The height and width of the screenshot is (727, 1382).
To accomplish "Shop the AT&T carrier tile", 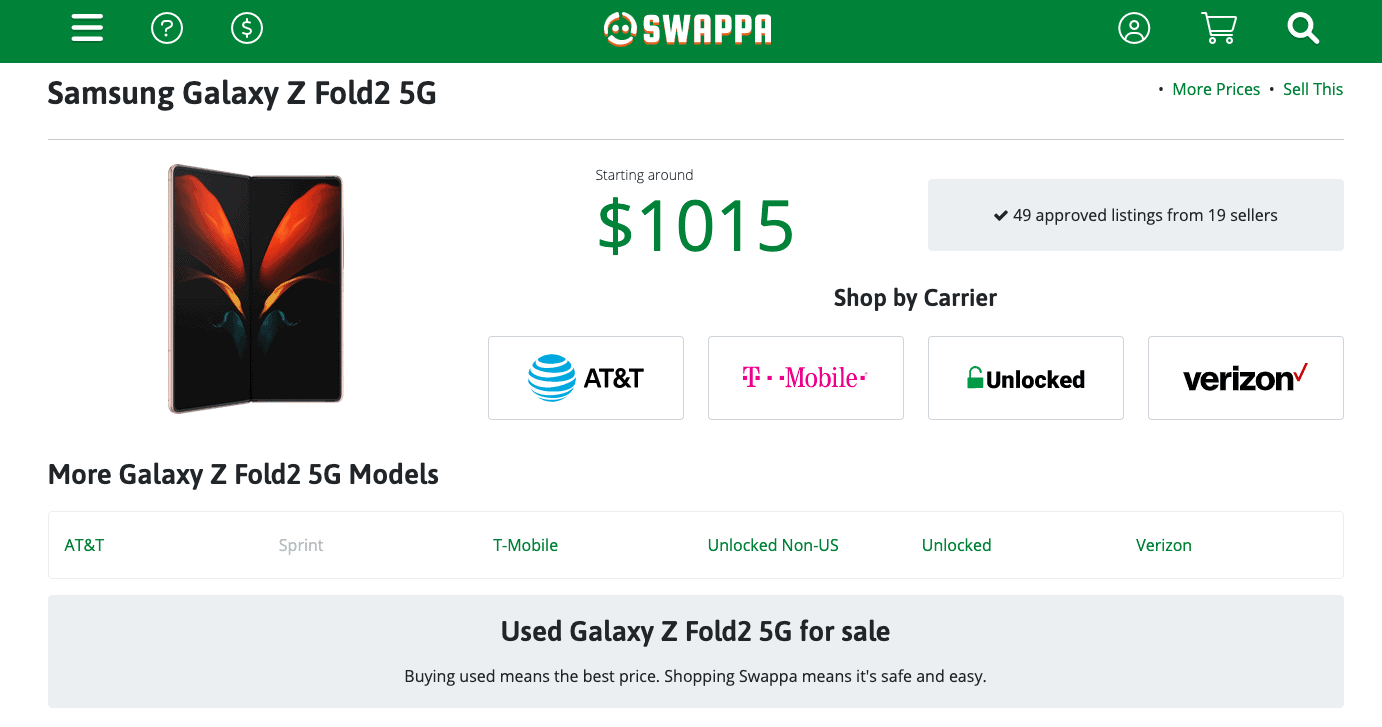I will tap(586, 378).
